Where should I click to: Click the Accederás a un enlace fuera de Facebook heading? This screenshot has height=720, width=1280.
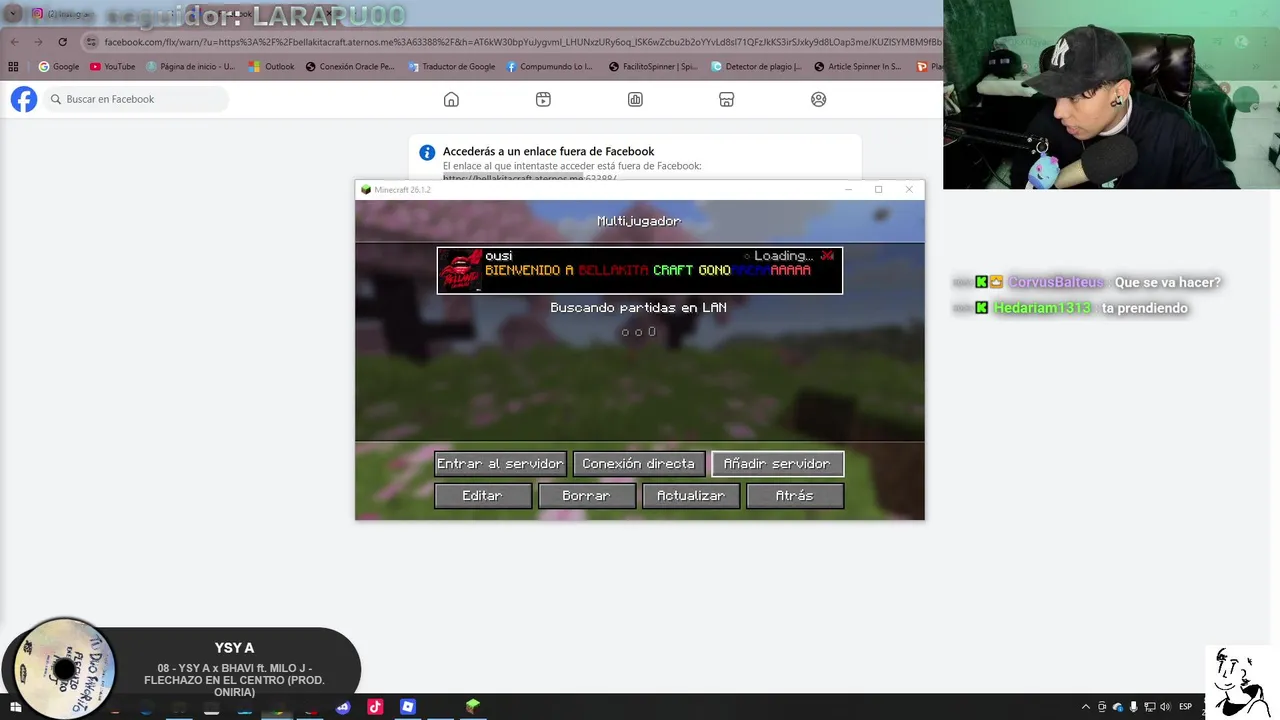coord(548,151)
